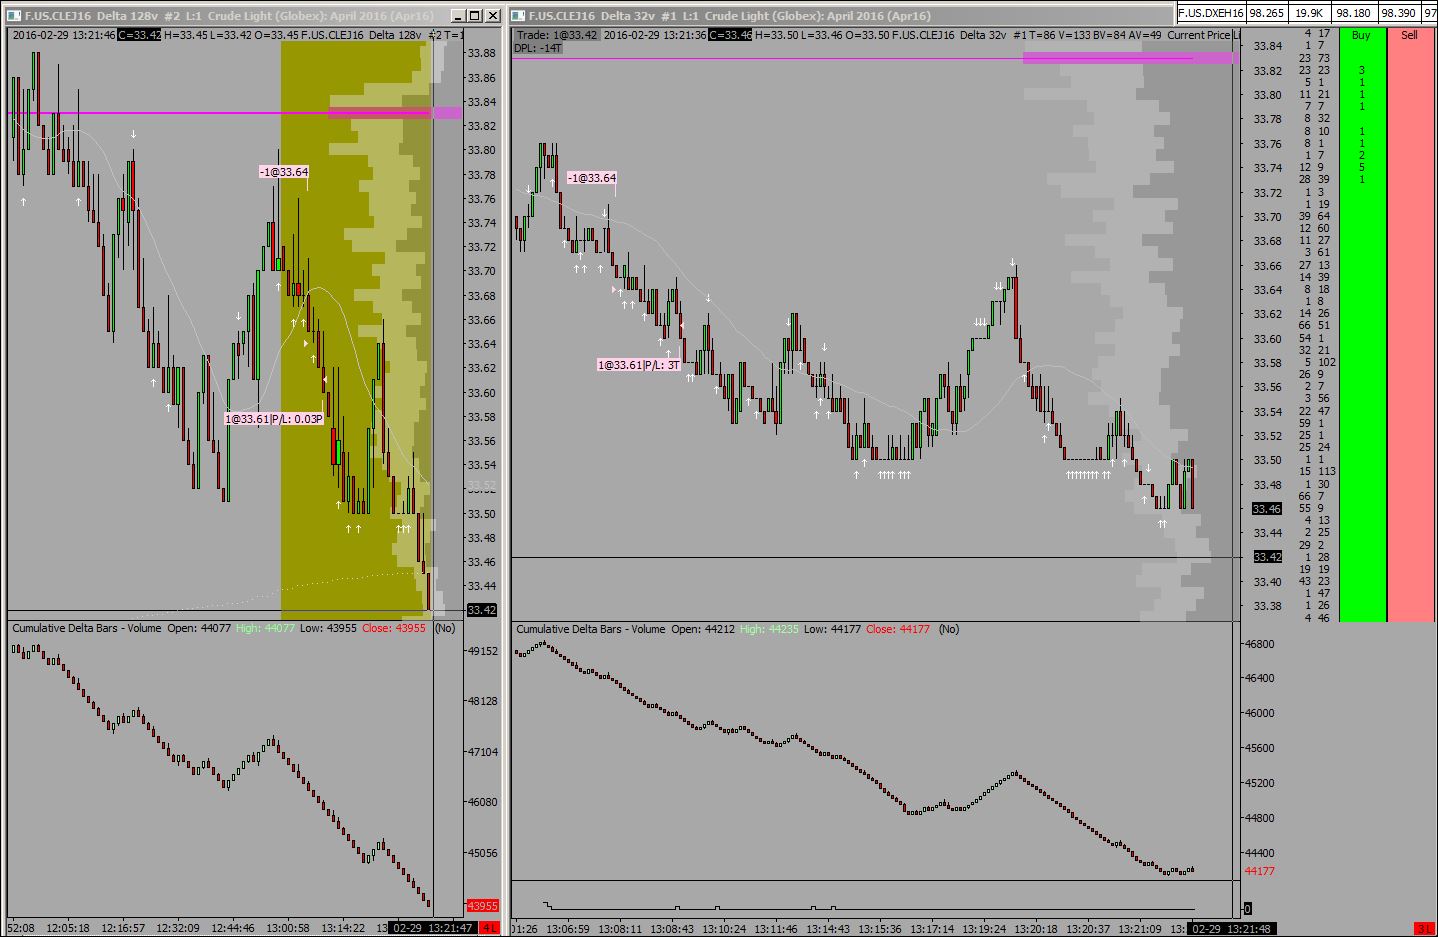The image size is (1438, 937).
Task: Click the 02-29 13:21:47 time axis label
Action: tap(432, 928)
